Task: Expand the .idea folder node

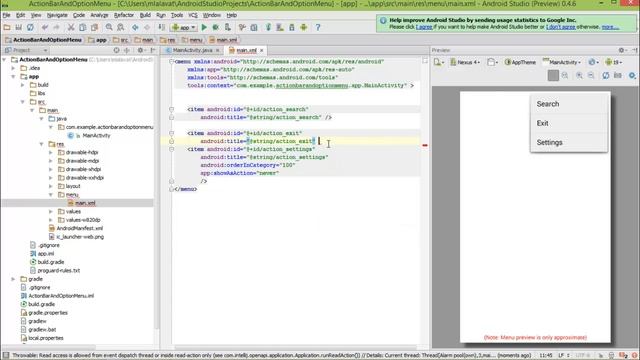Action: tap(13, 68)
